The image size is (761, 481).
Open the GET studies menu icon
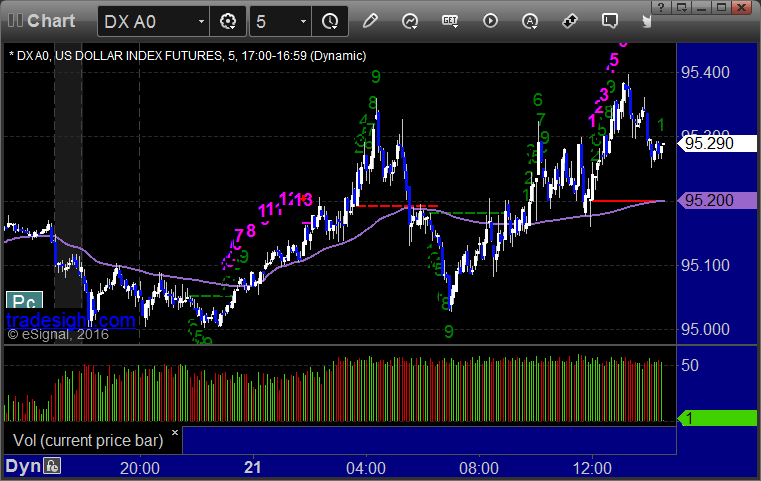450,21
